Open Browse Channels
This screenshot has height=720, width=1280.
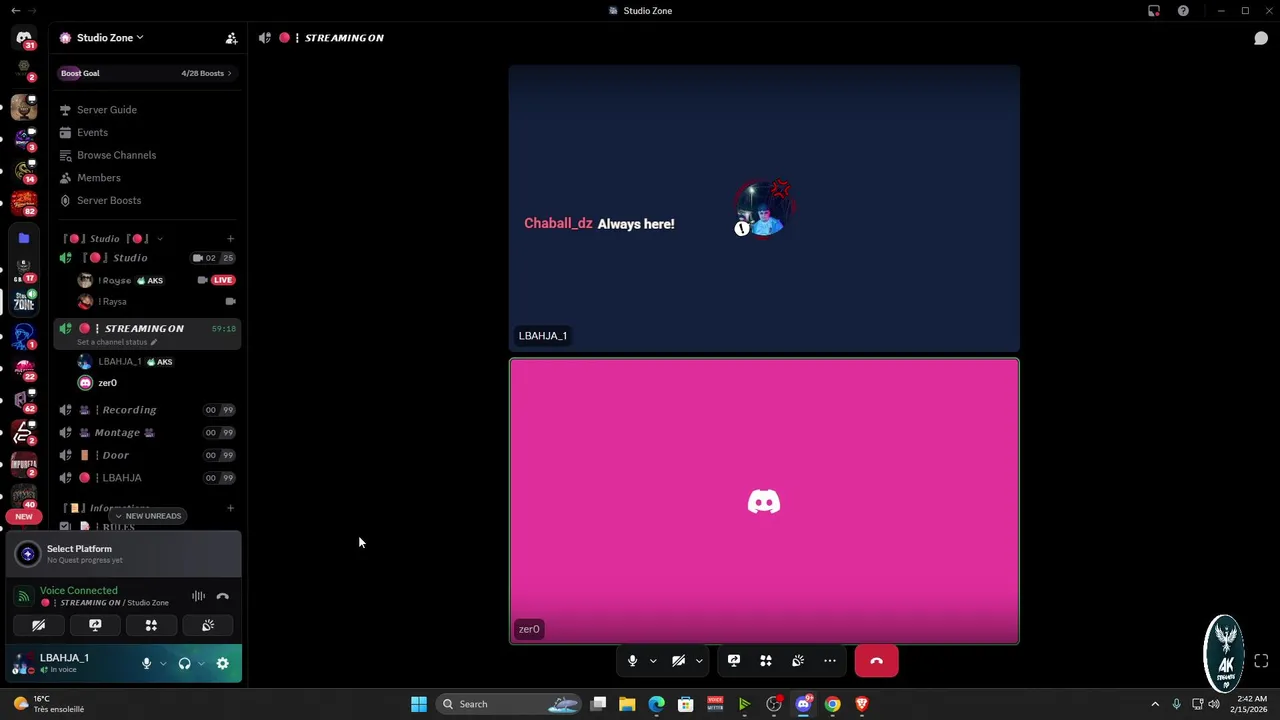tap(146, 155)
